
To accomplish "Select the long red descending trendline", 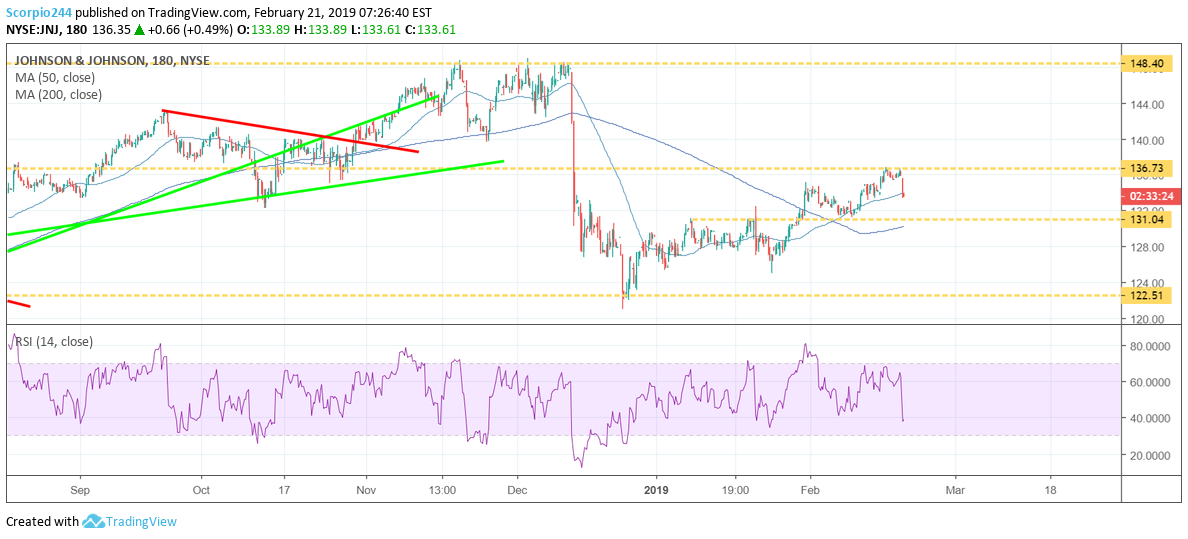I will click(290, 131).
